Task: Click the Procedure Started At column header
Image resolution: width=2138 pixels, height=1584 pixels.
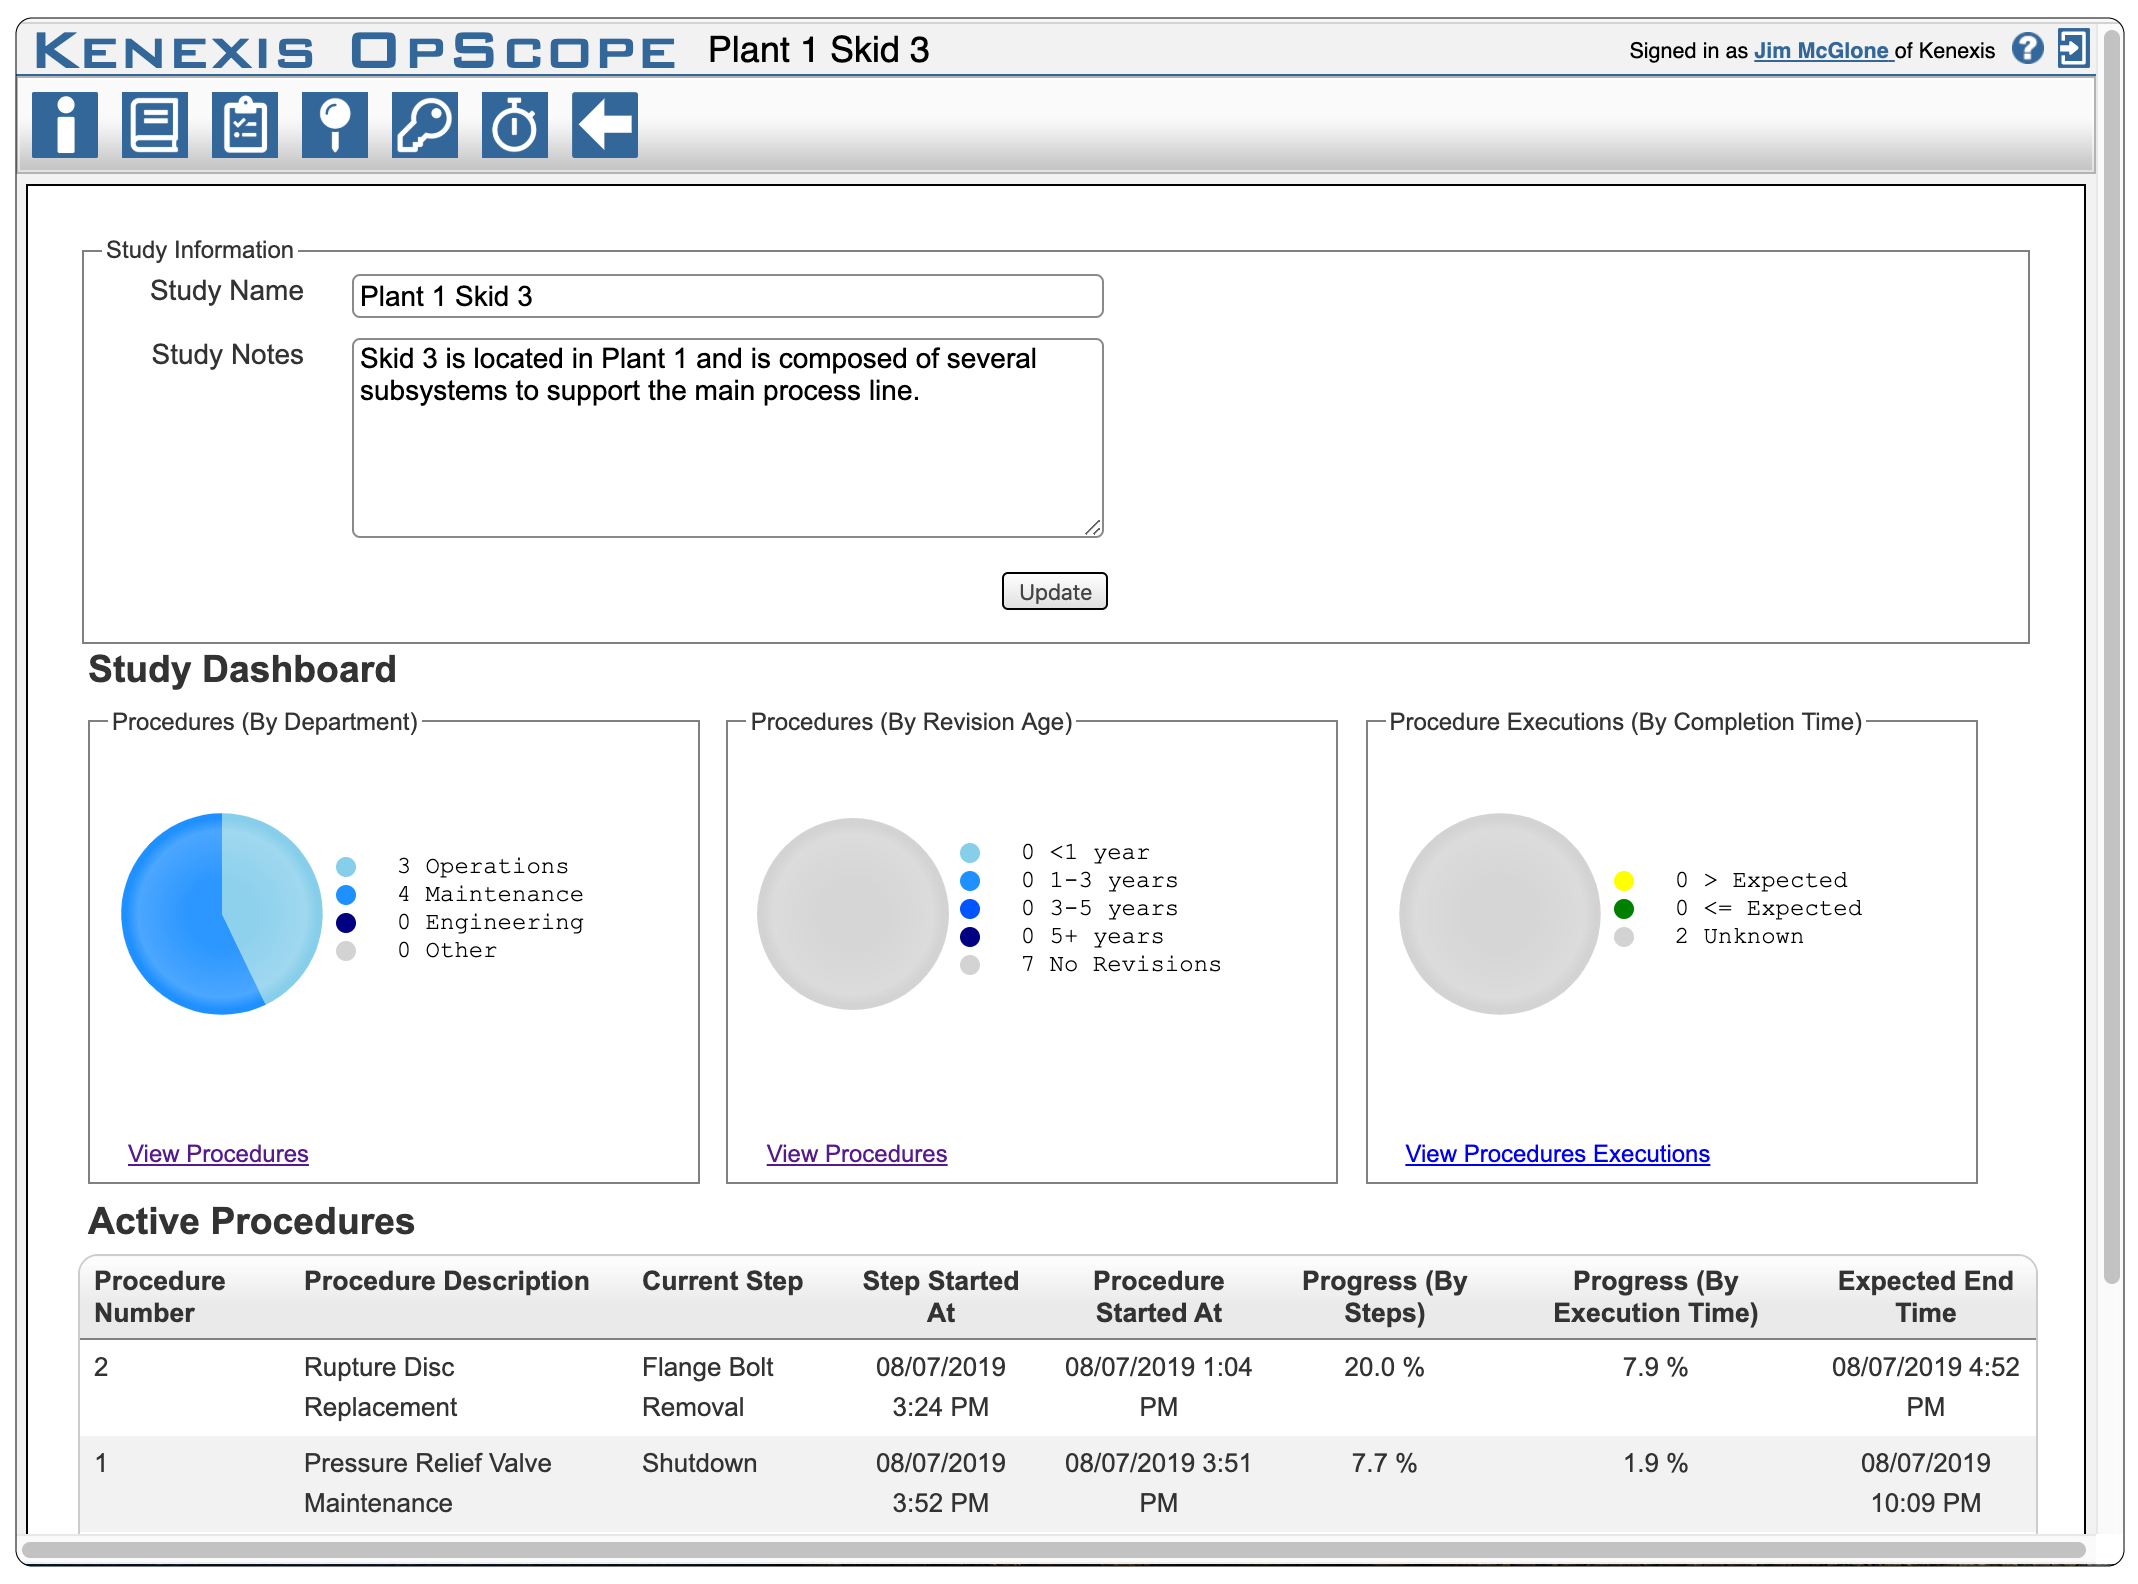Action: (1159, 1297)
